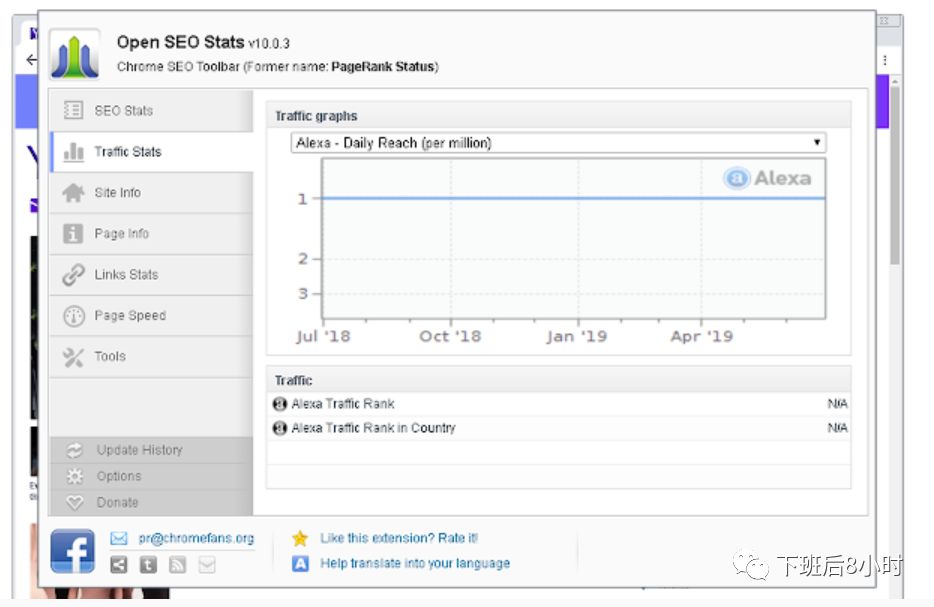This screenshot has width=934, height=607.
Task: Open the extension Options
Action: pos(151,477)
